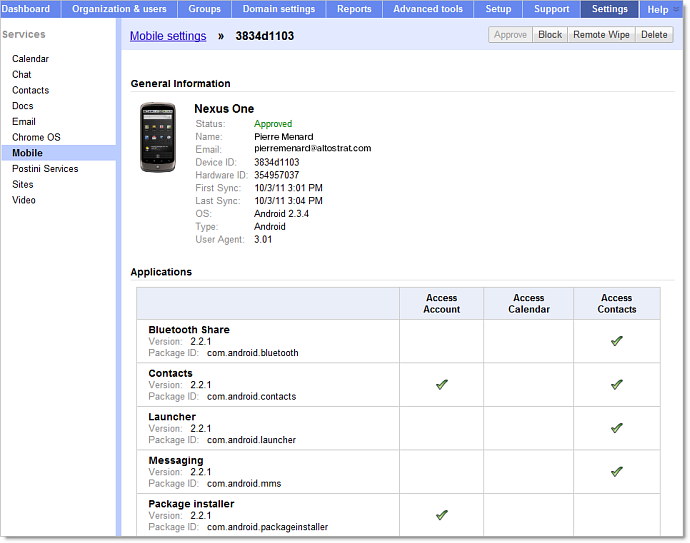Select Calendar in Services sidebar

click(30, 59)
